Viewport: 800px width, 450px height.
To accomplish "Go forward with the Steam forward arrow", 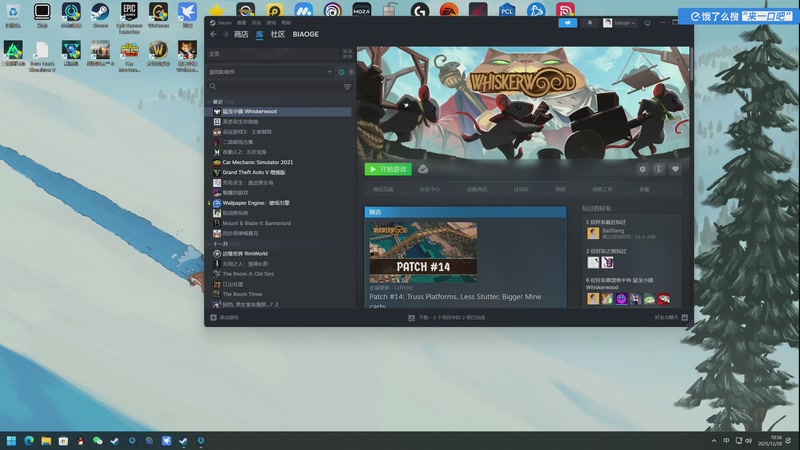I will (x=225, y=34).
